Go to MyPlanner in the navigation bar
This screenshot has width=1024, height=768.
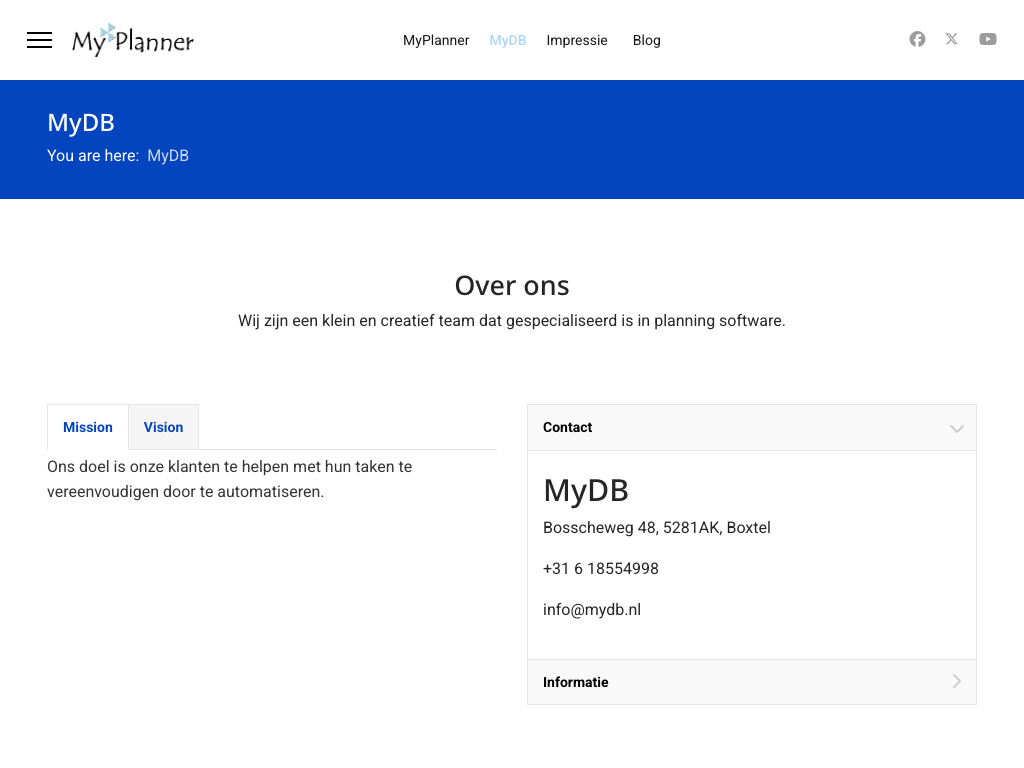(x=436, y=40)
